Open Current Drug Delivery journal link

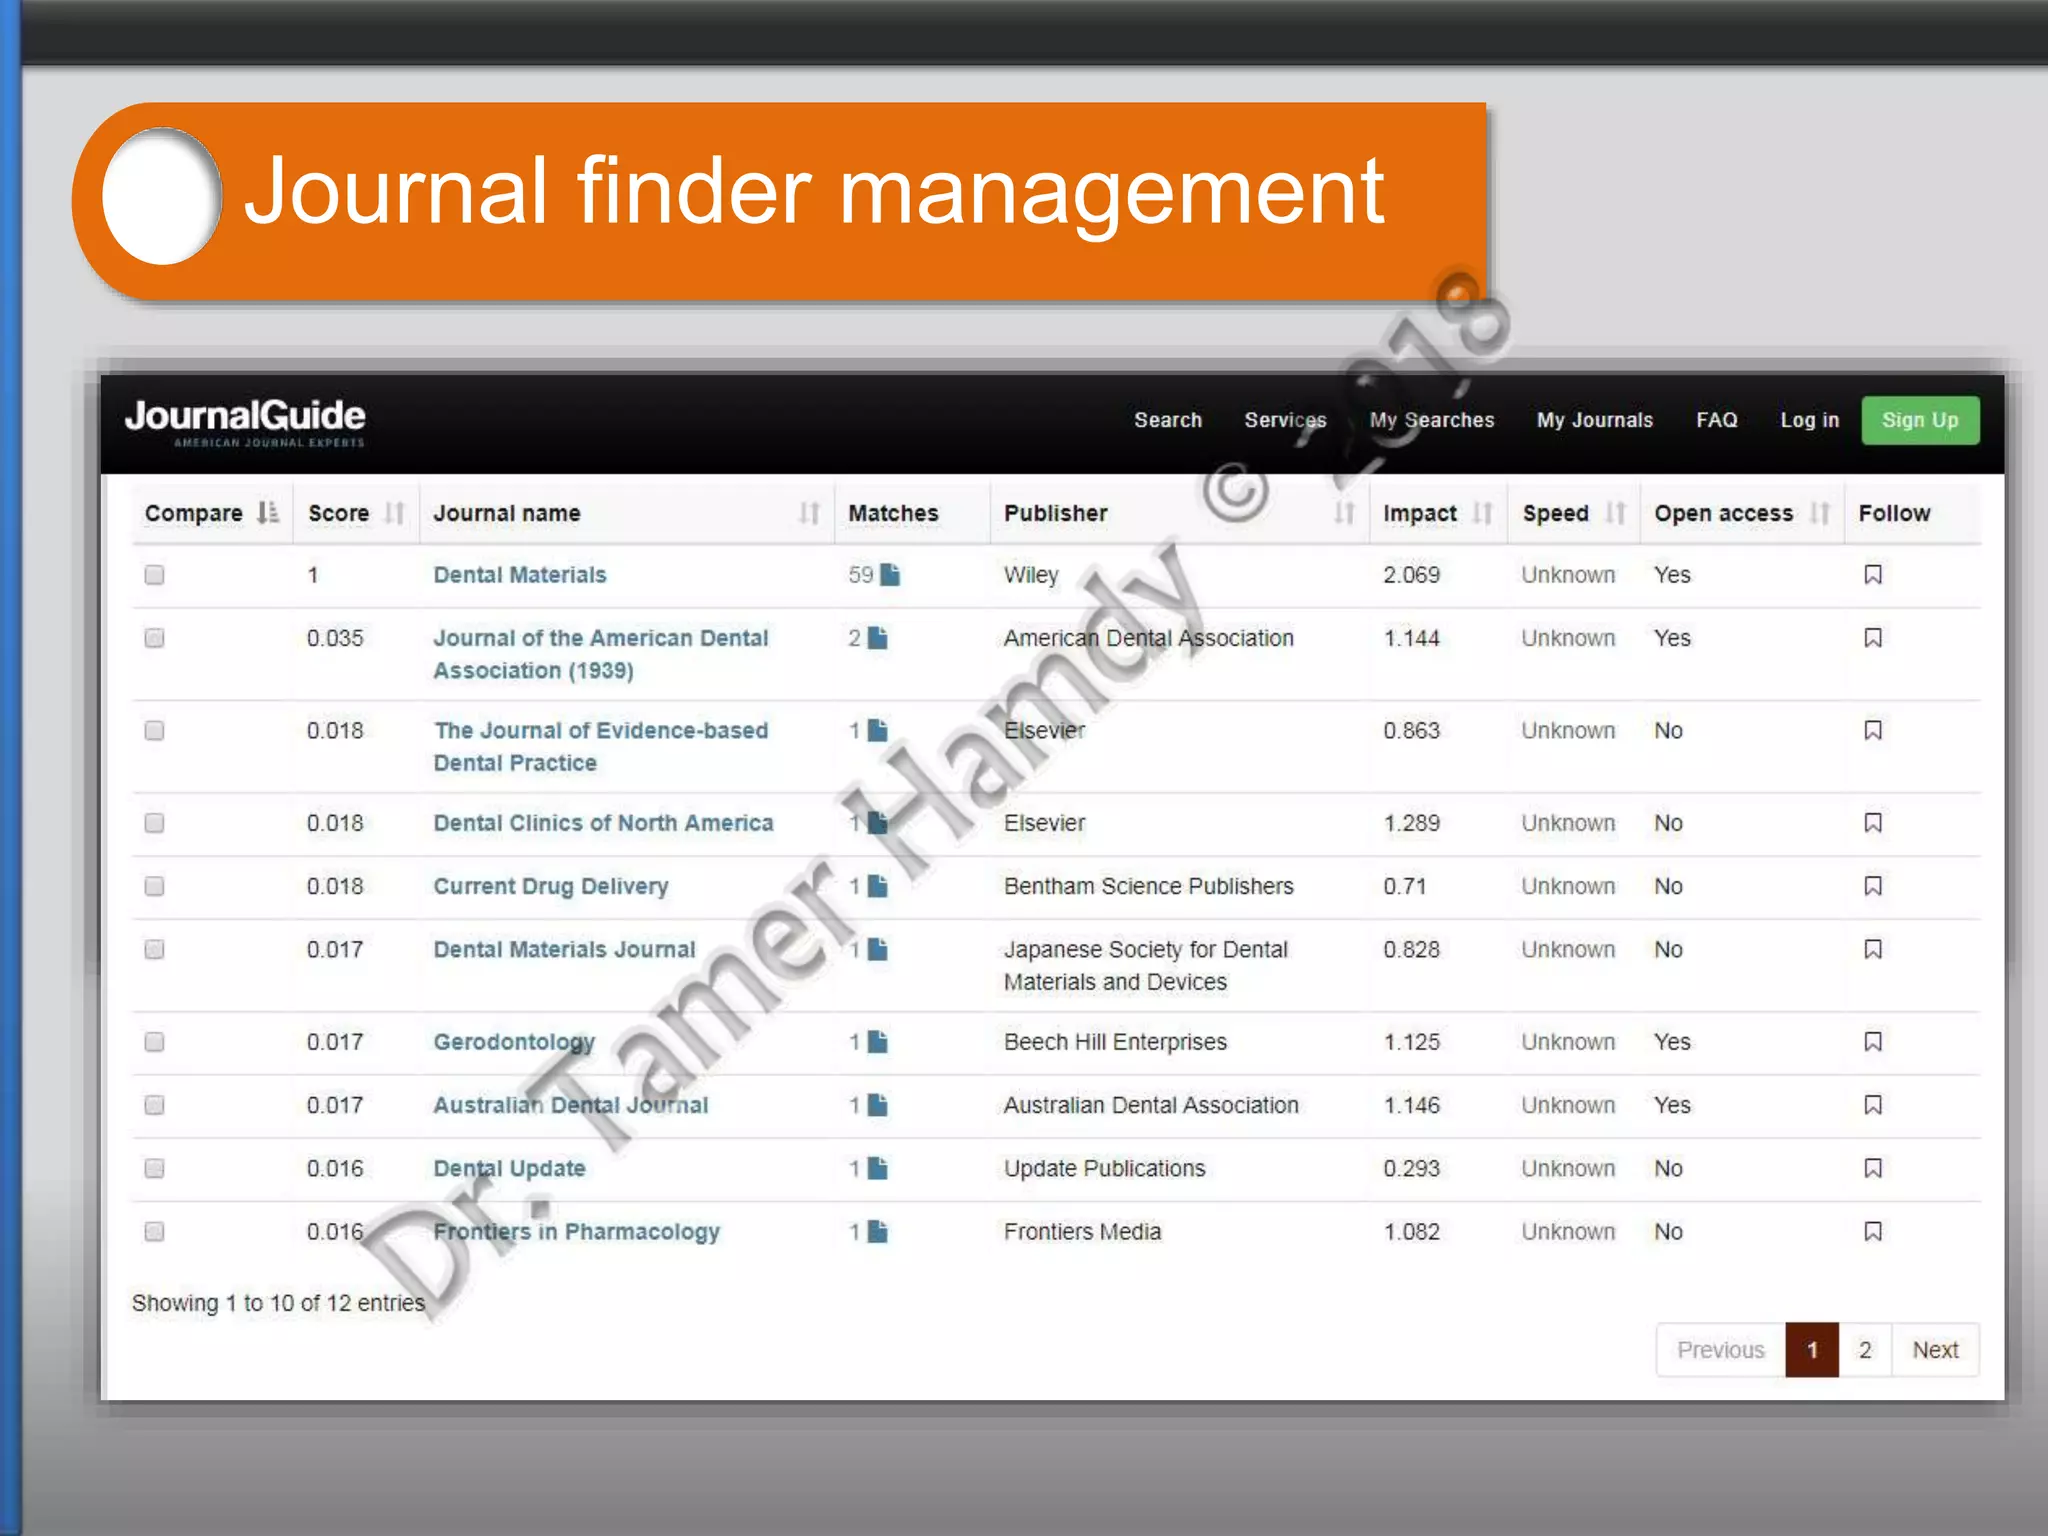(x=551, y=887)
